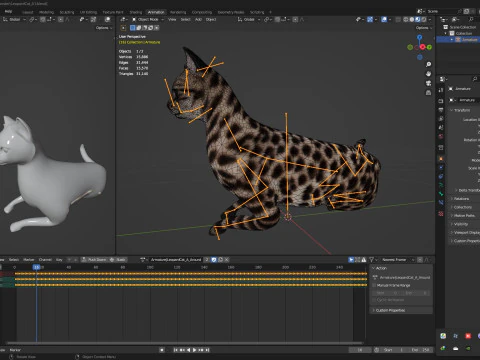
Task: Click the Stash button
Action: pos(118,260)
